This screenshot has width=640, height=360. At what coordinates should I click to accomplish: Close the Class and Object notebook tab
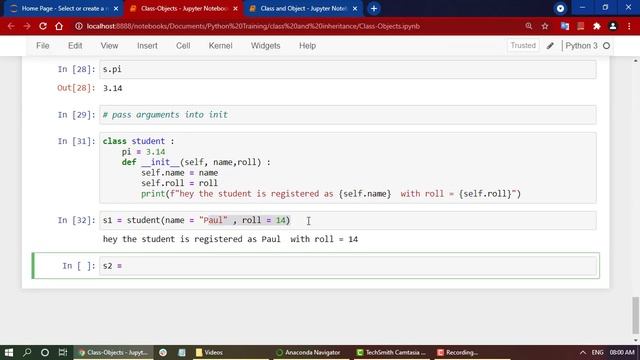[x=355, y=8]
